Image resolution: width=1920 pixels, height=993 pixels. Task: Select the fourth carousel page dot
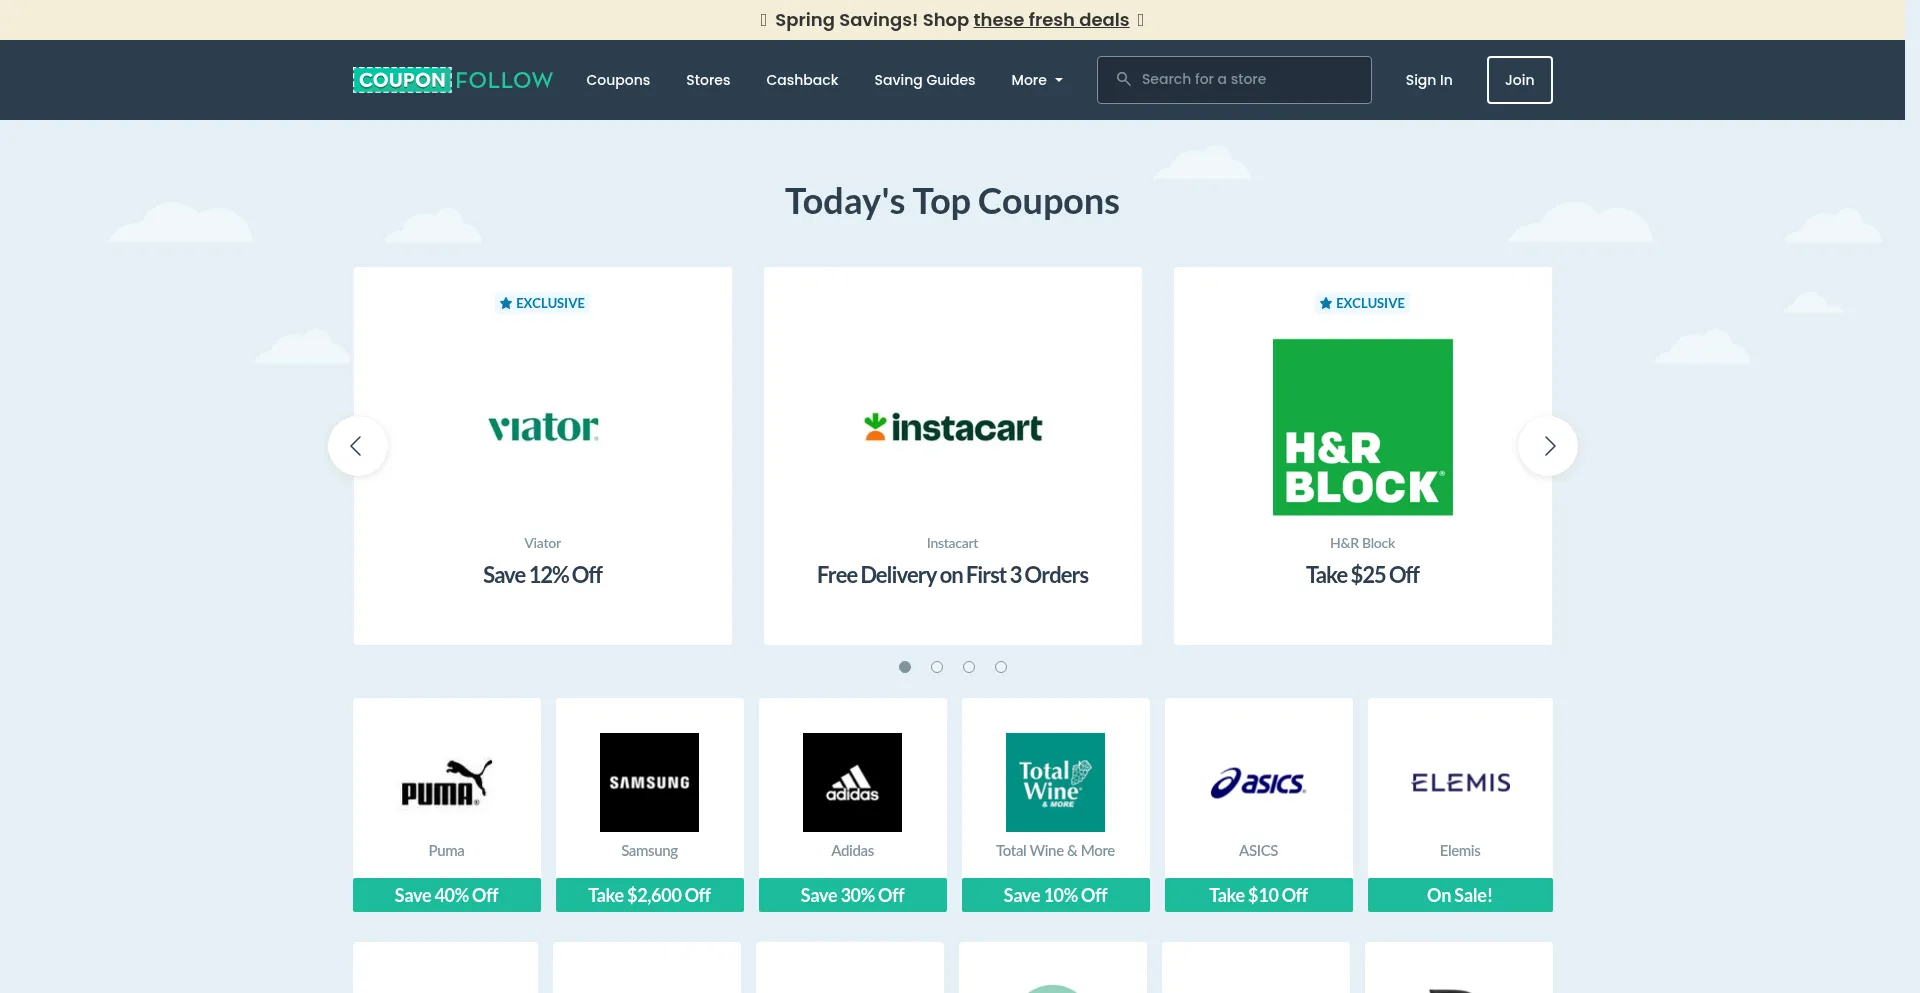click(x=1001, y=667)
